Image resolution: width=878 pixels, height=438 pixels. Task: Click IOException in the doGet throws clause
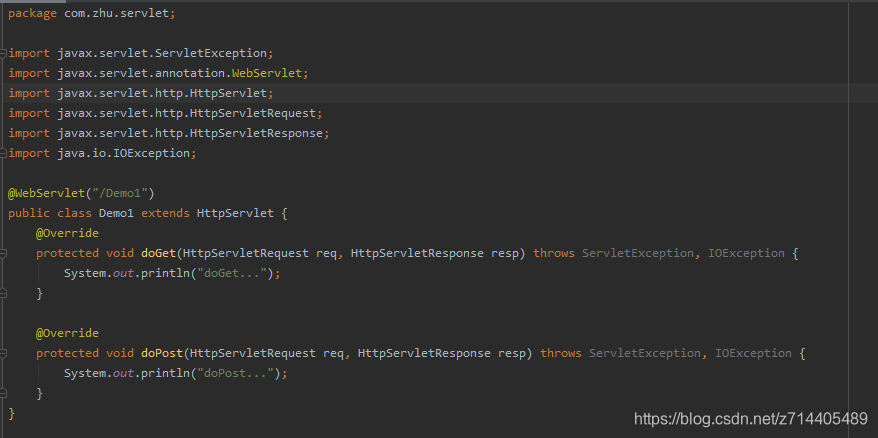coord(746,253)
